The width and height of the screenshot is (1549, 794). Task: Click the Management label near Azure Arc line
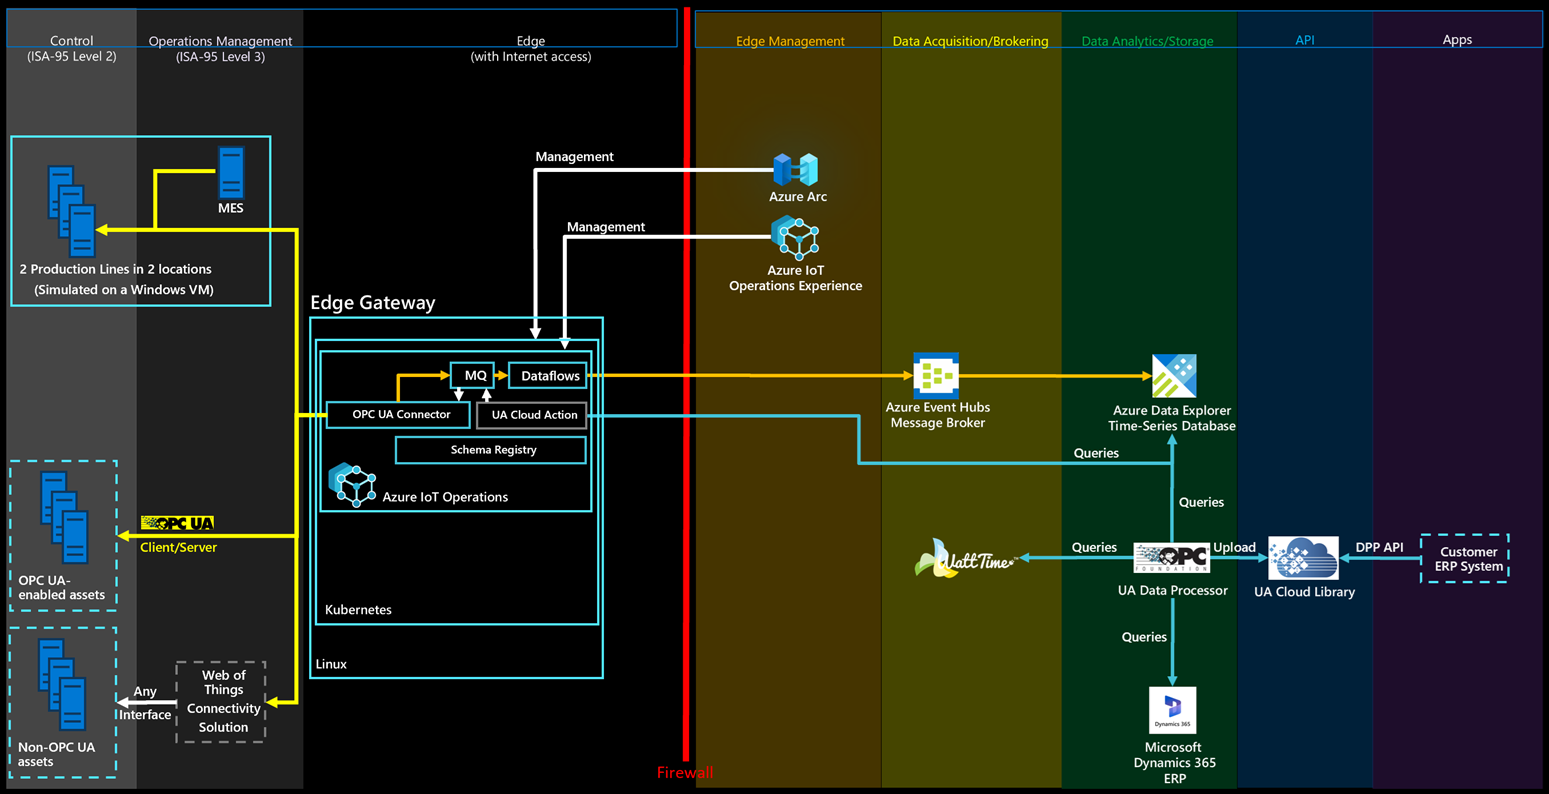(574, 157)
